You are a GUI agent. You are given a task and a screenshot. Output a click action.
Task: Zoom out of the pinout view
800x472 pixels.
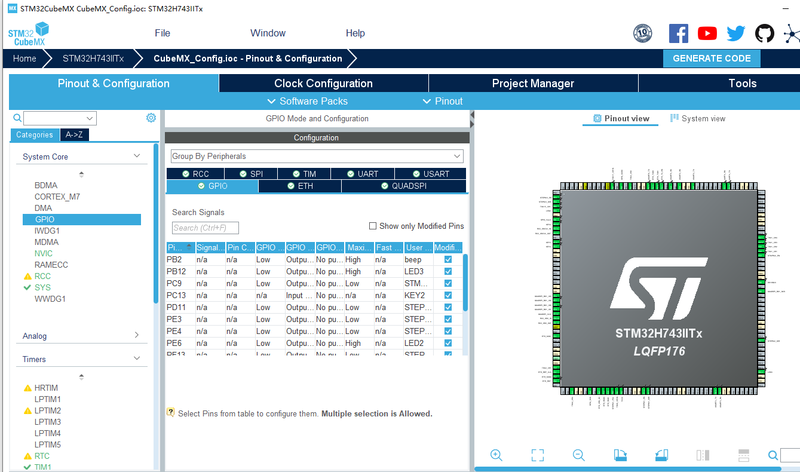(x=579, y=455)
